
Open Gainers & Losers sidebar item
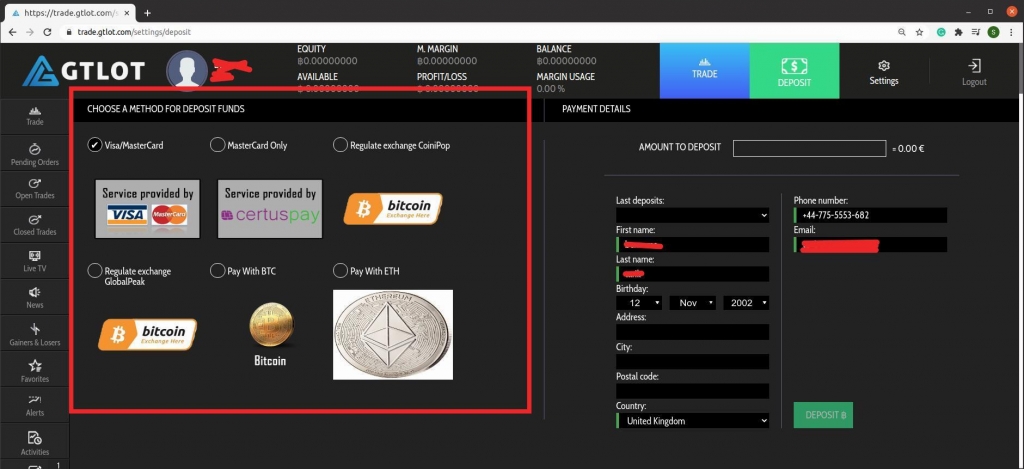pos(35,335)
